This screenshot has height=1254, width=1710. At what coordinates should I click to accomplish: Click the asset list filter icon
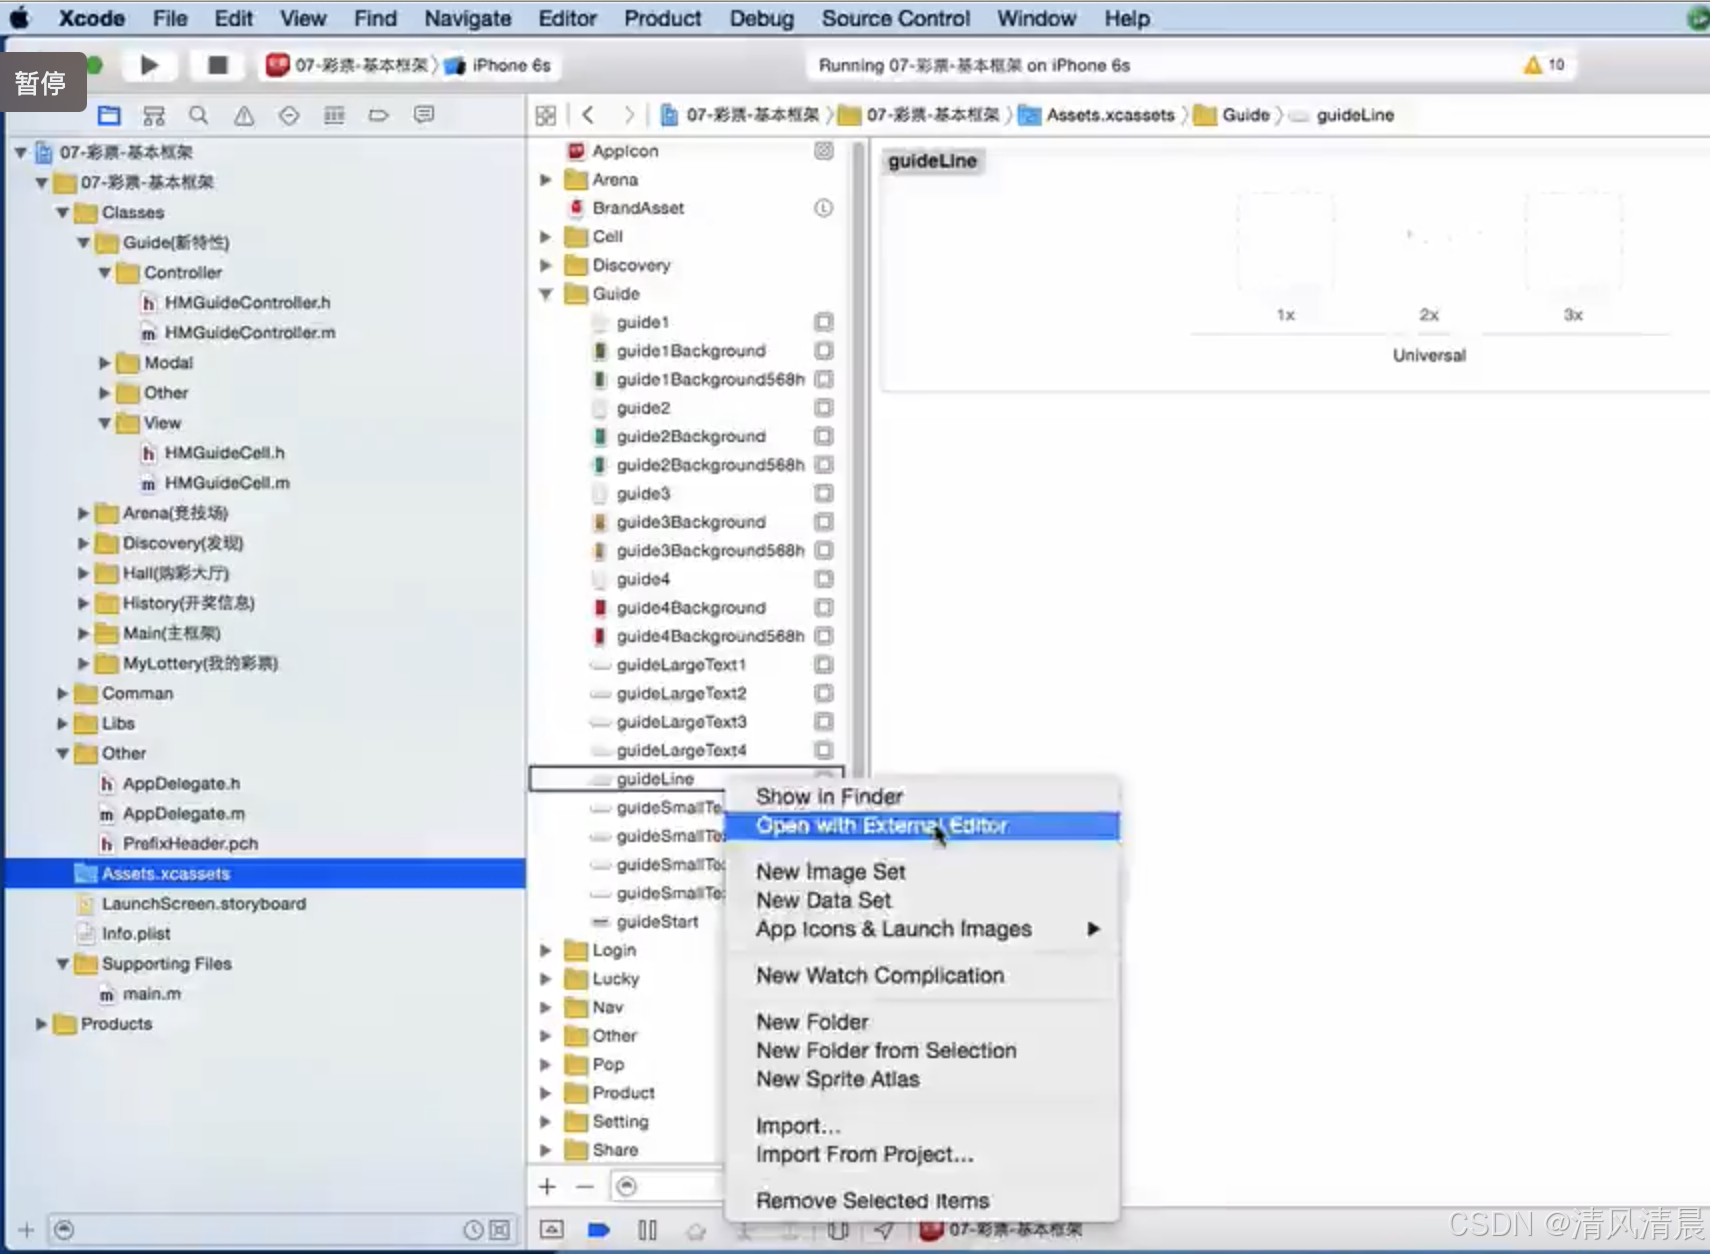coord(627,1186)
